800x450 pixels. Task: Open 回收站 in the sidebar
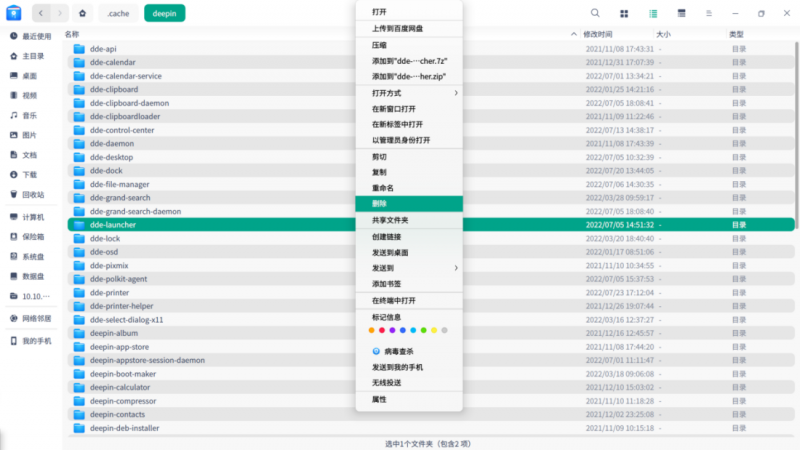31,194
